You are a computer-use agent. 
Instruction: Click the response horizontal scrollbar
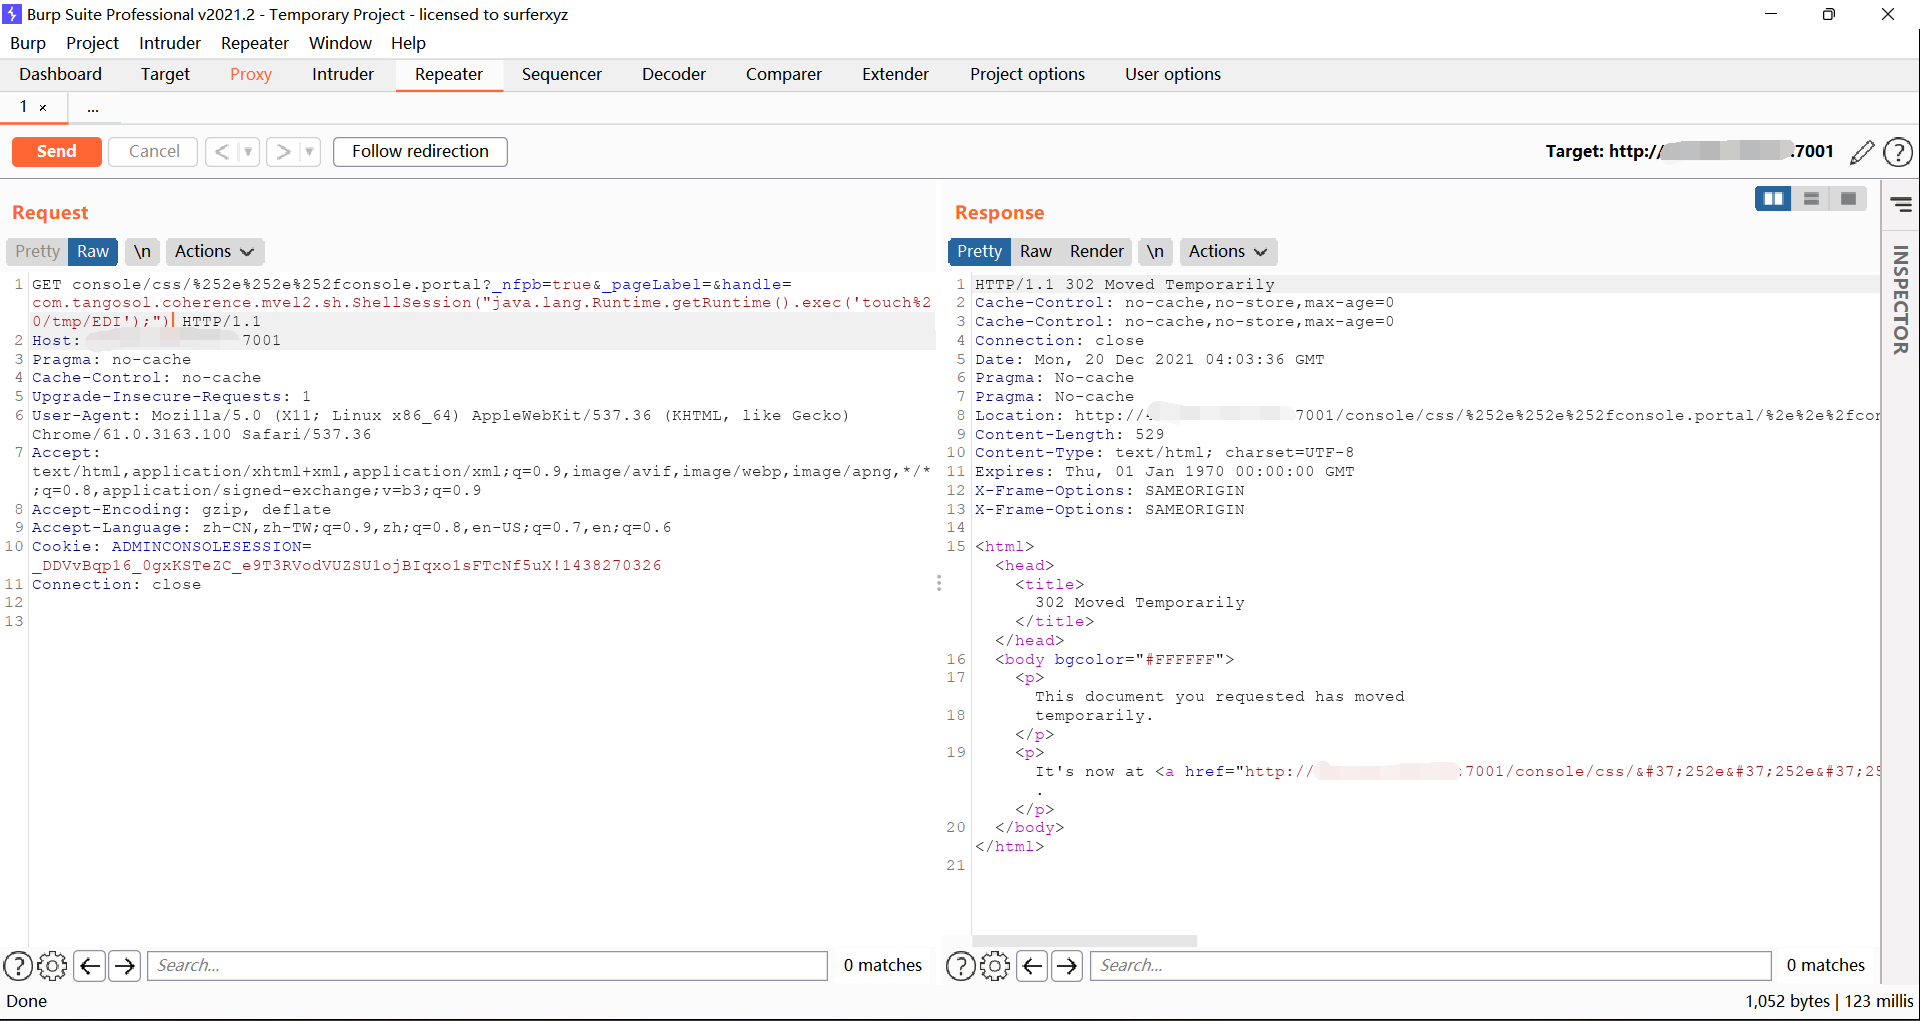pyautogui.click(x=1085, y=941)
